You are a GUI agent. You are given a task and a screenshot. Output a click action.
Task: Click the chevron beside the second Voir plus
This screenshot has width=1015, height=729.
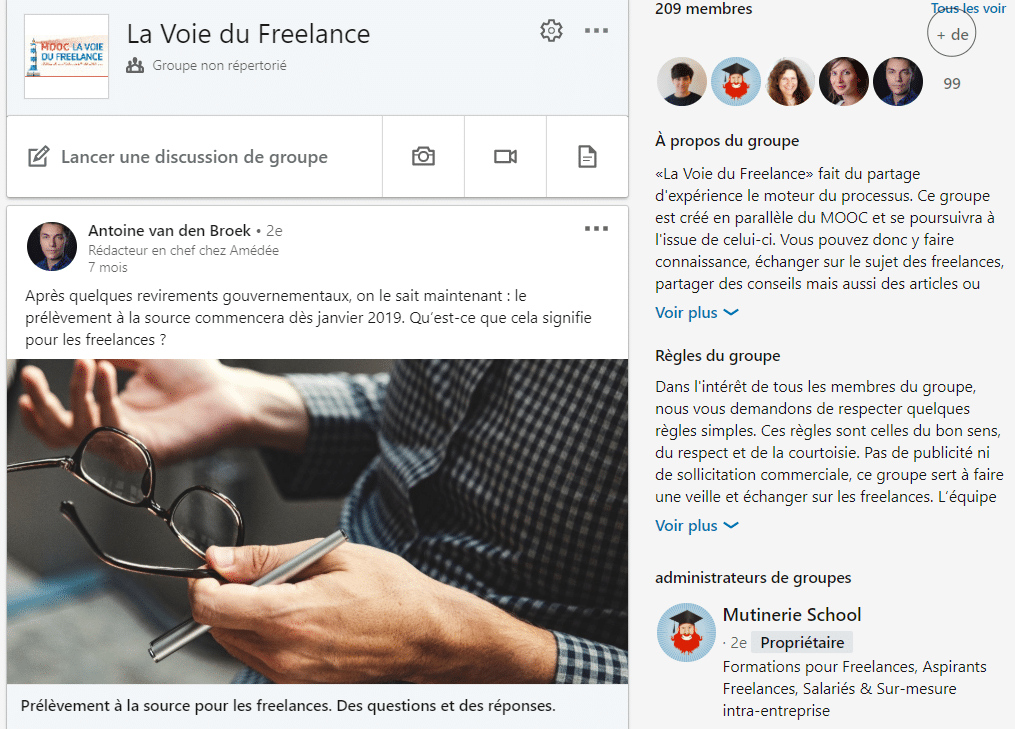pos(731,526)
